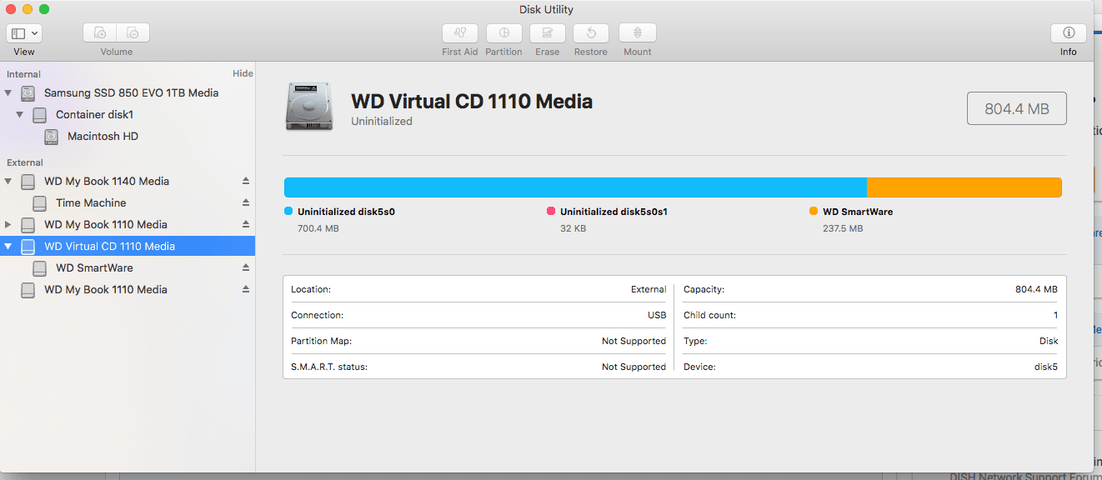Image resolution: width=1102 pixels, height=480 pixels.
Task: Click the External section header
Action: click(x=25, y=162)
